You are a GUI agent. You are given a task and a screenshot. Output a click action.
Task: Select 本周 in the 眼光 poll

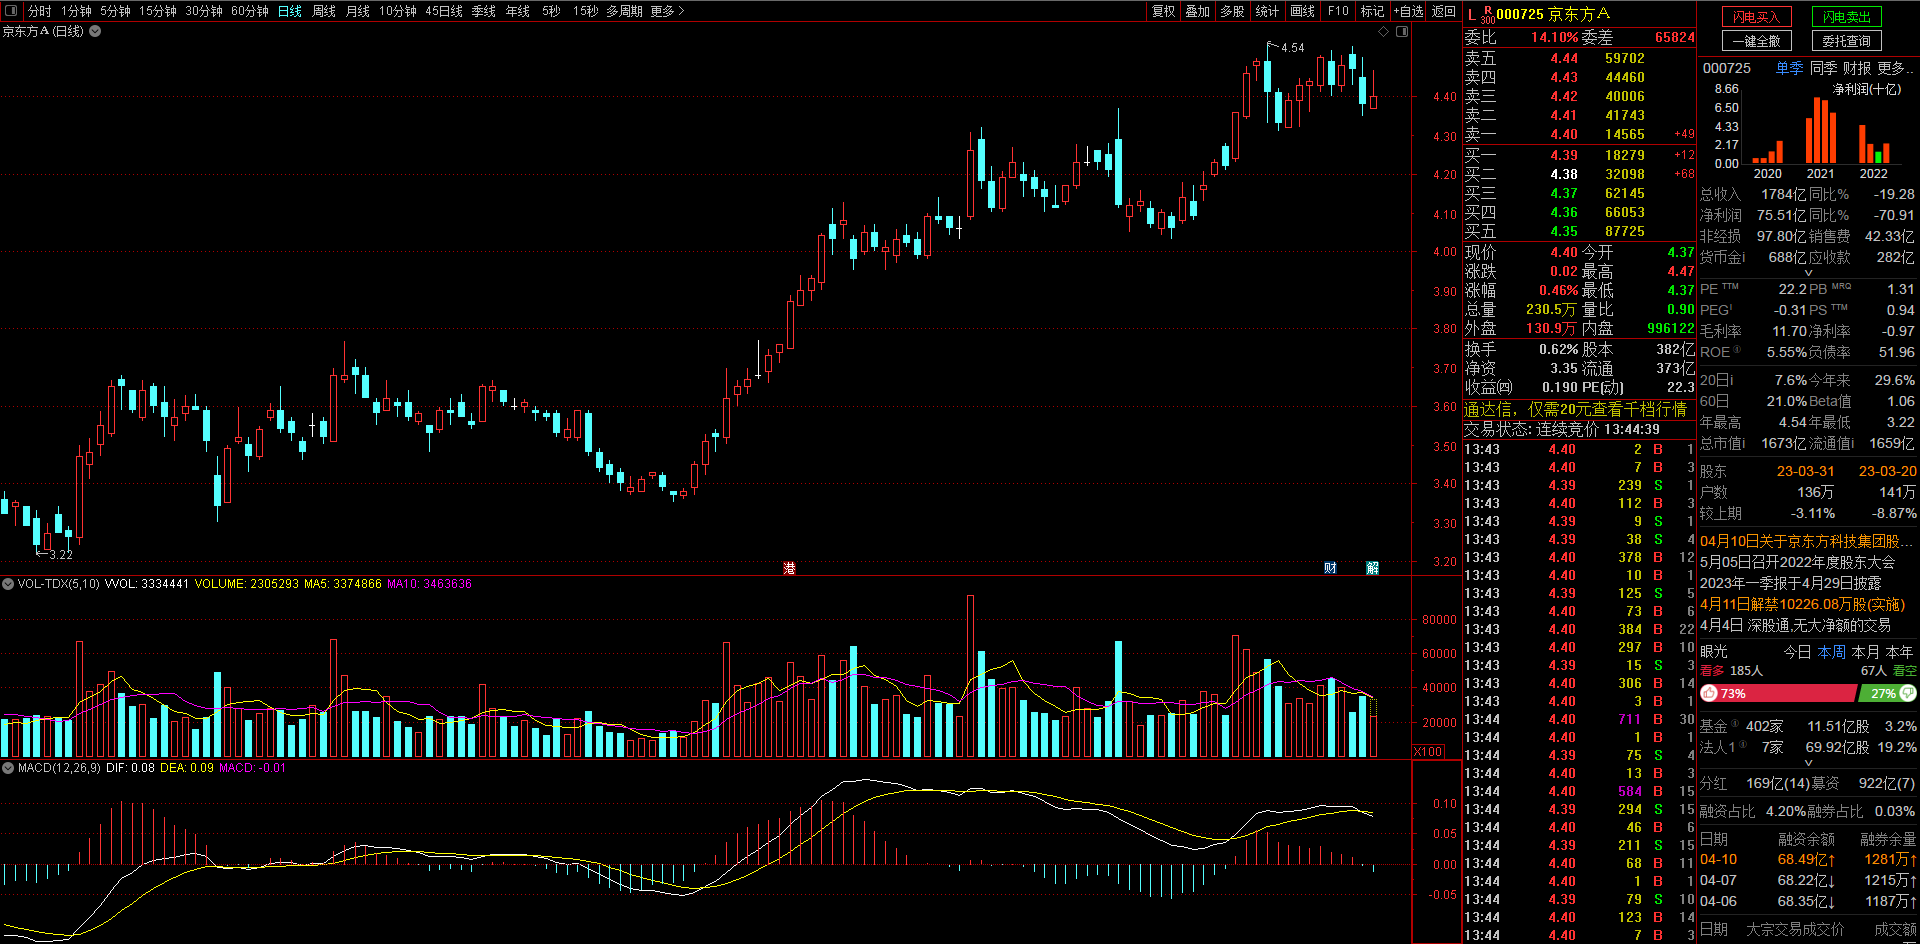pyautogui.click(x=1831, y=652)
